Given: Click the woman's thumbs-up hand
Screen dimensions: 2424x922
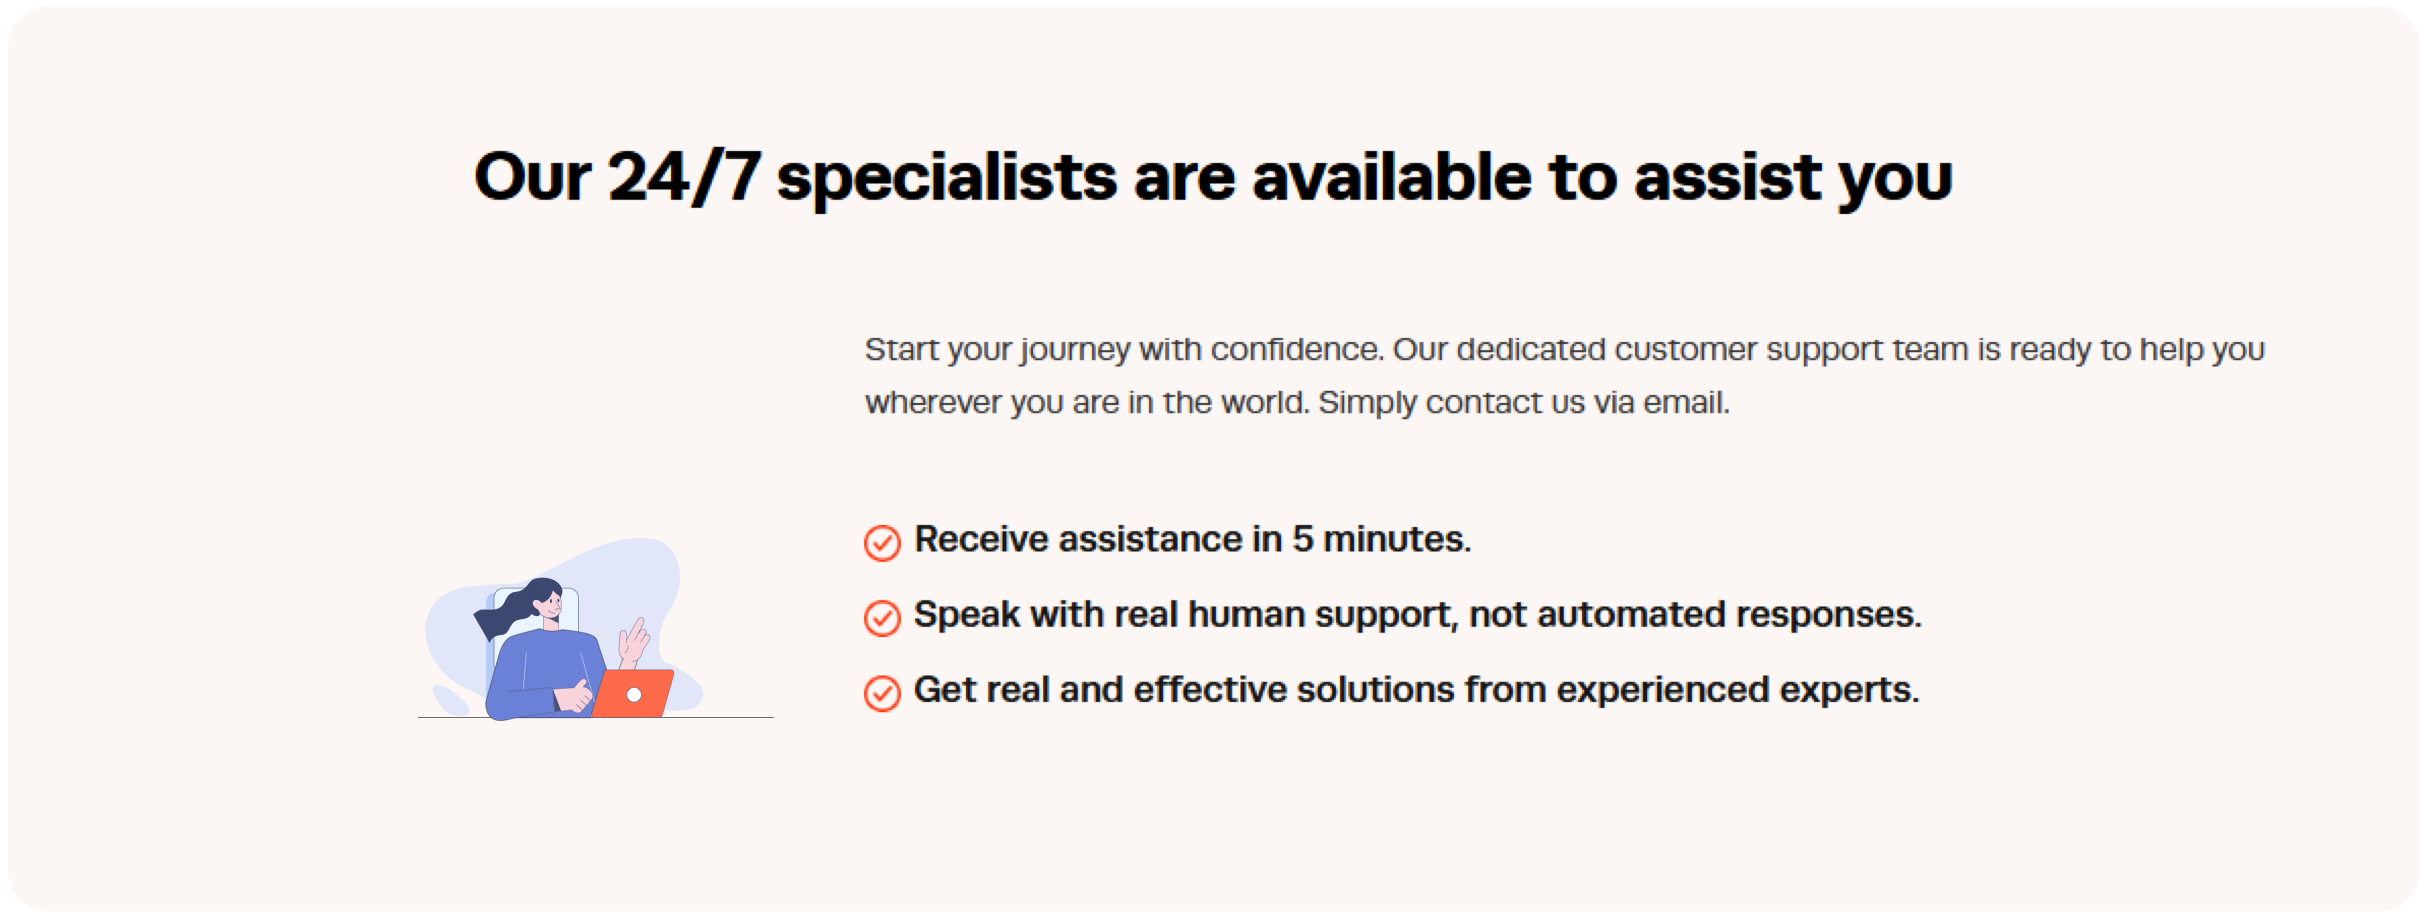Looking at the screenshot, I should click(x=575, y=695).
